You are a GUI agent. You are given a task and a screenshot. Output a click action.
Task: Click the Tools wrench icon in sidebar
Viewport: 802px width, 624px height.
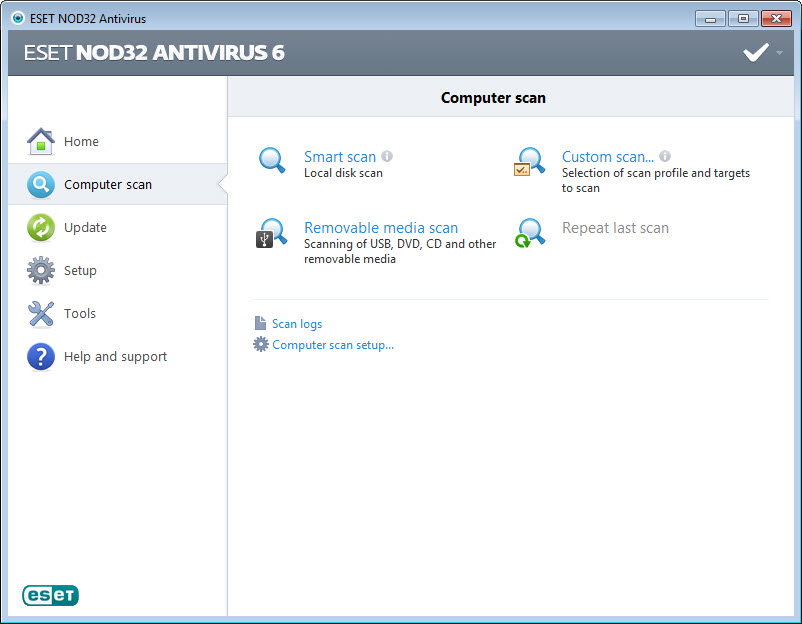tap(41, 314)
